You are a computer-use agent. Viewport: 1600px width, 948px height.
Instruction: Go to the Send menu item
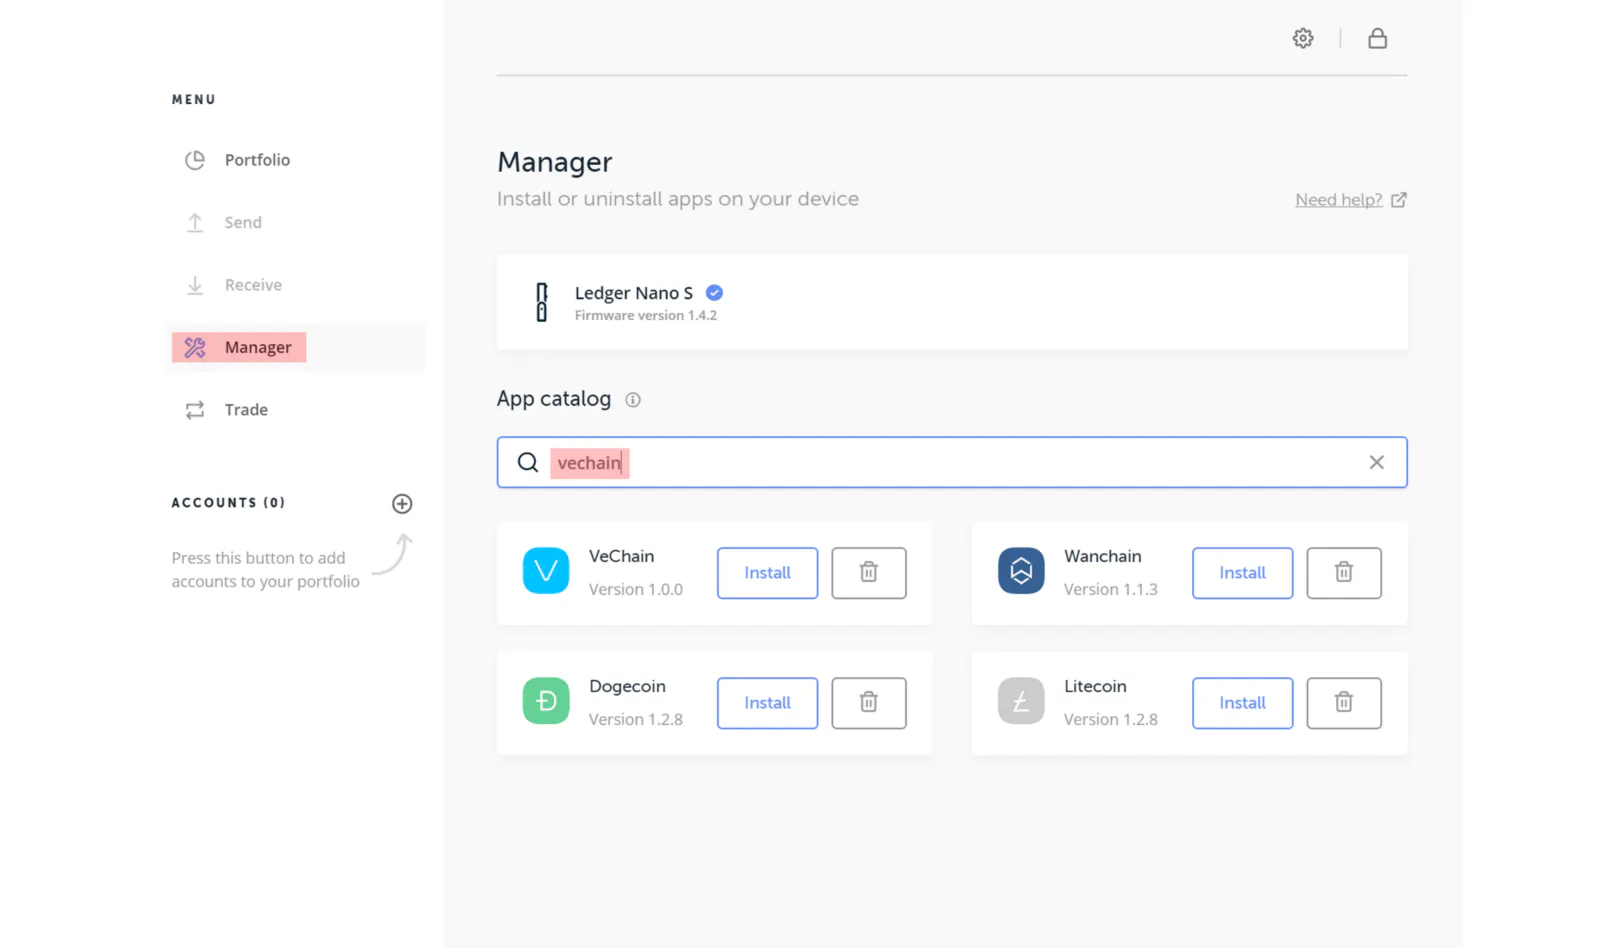[243, 222]
